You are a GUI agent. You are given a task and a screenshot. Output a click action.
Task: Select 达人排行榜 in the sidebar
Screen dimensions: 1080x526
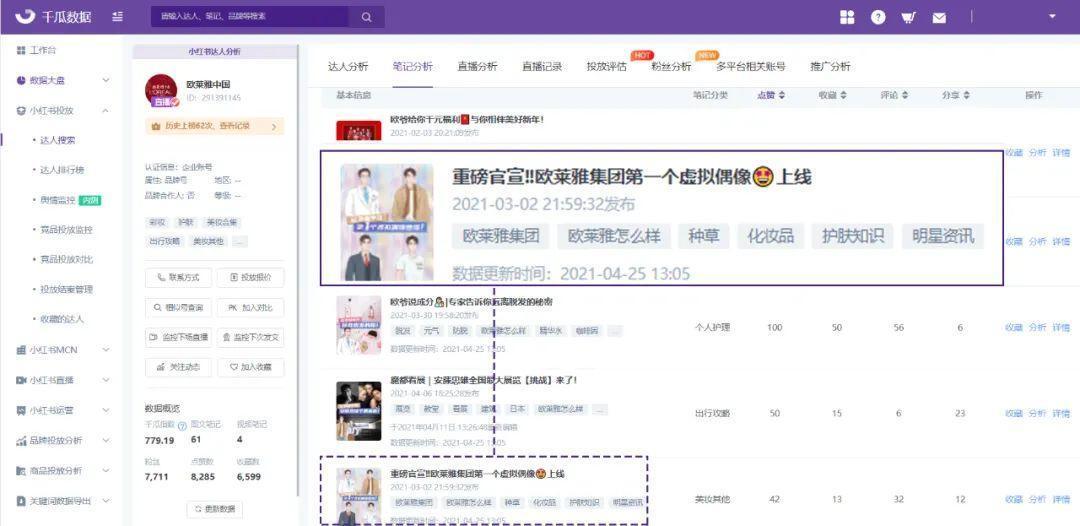point(62,169)
